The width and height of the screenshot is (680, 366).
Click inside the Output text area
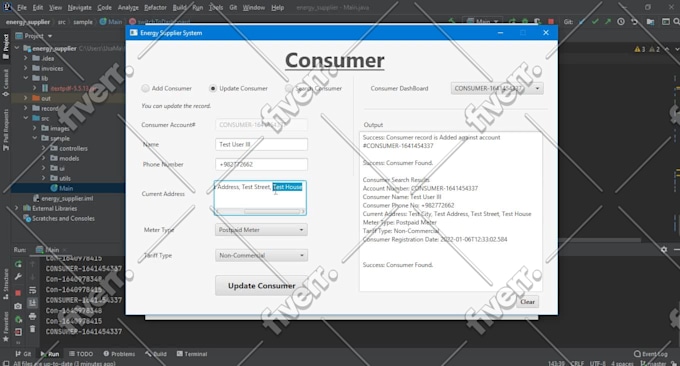pos(451,212)
